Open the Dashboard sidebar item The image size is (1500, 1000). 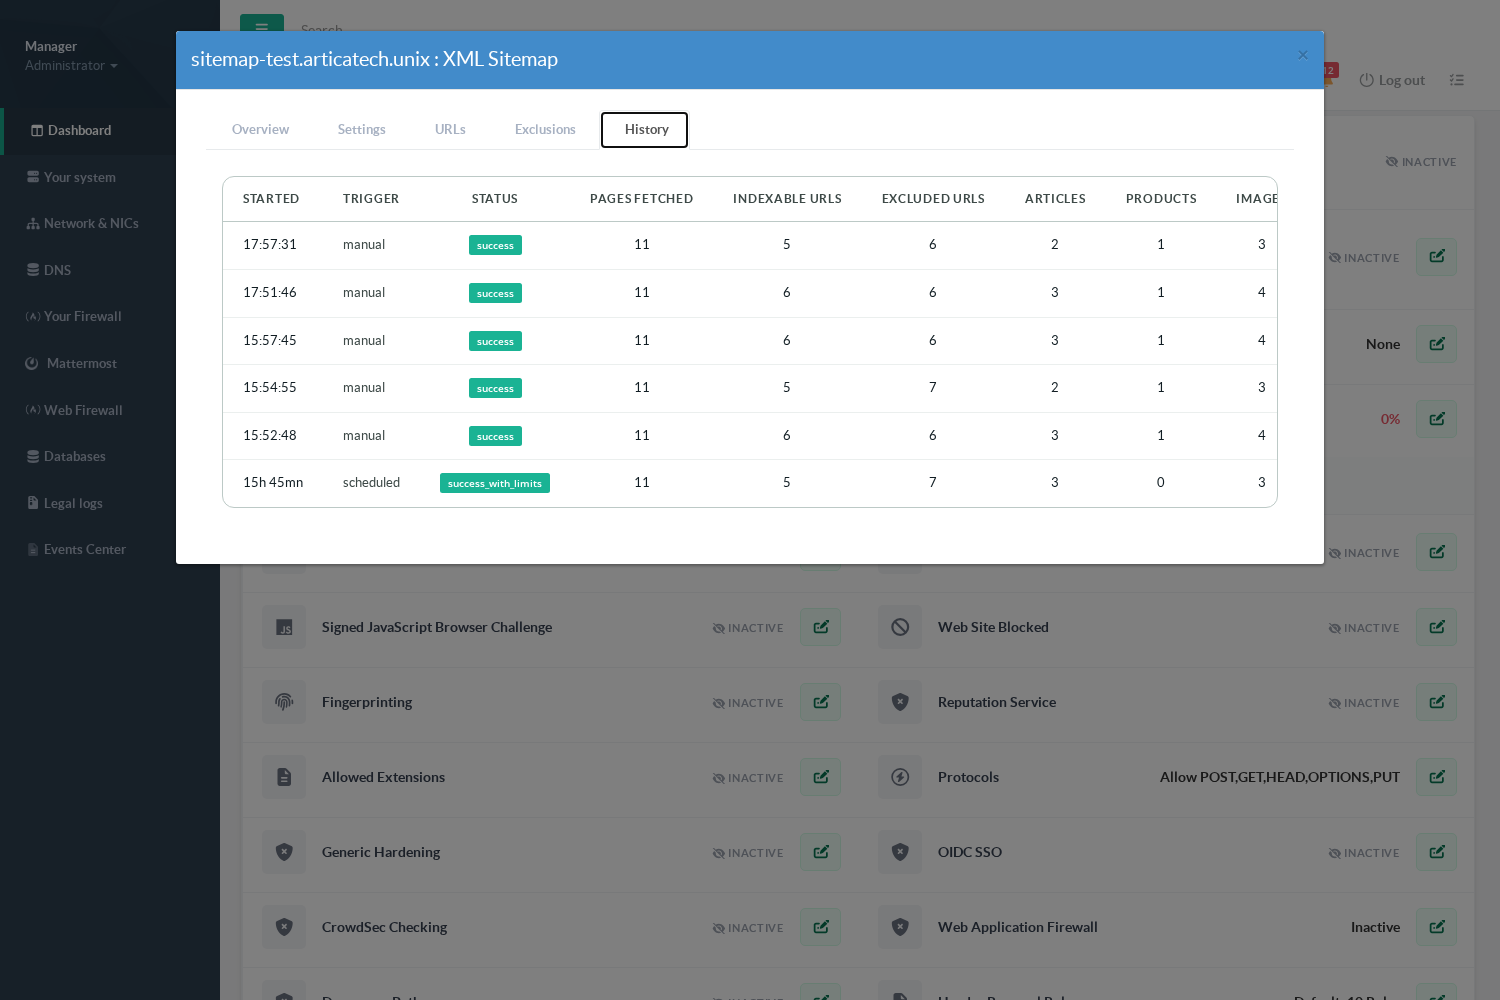coord(110,131)
